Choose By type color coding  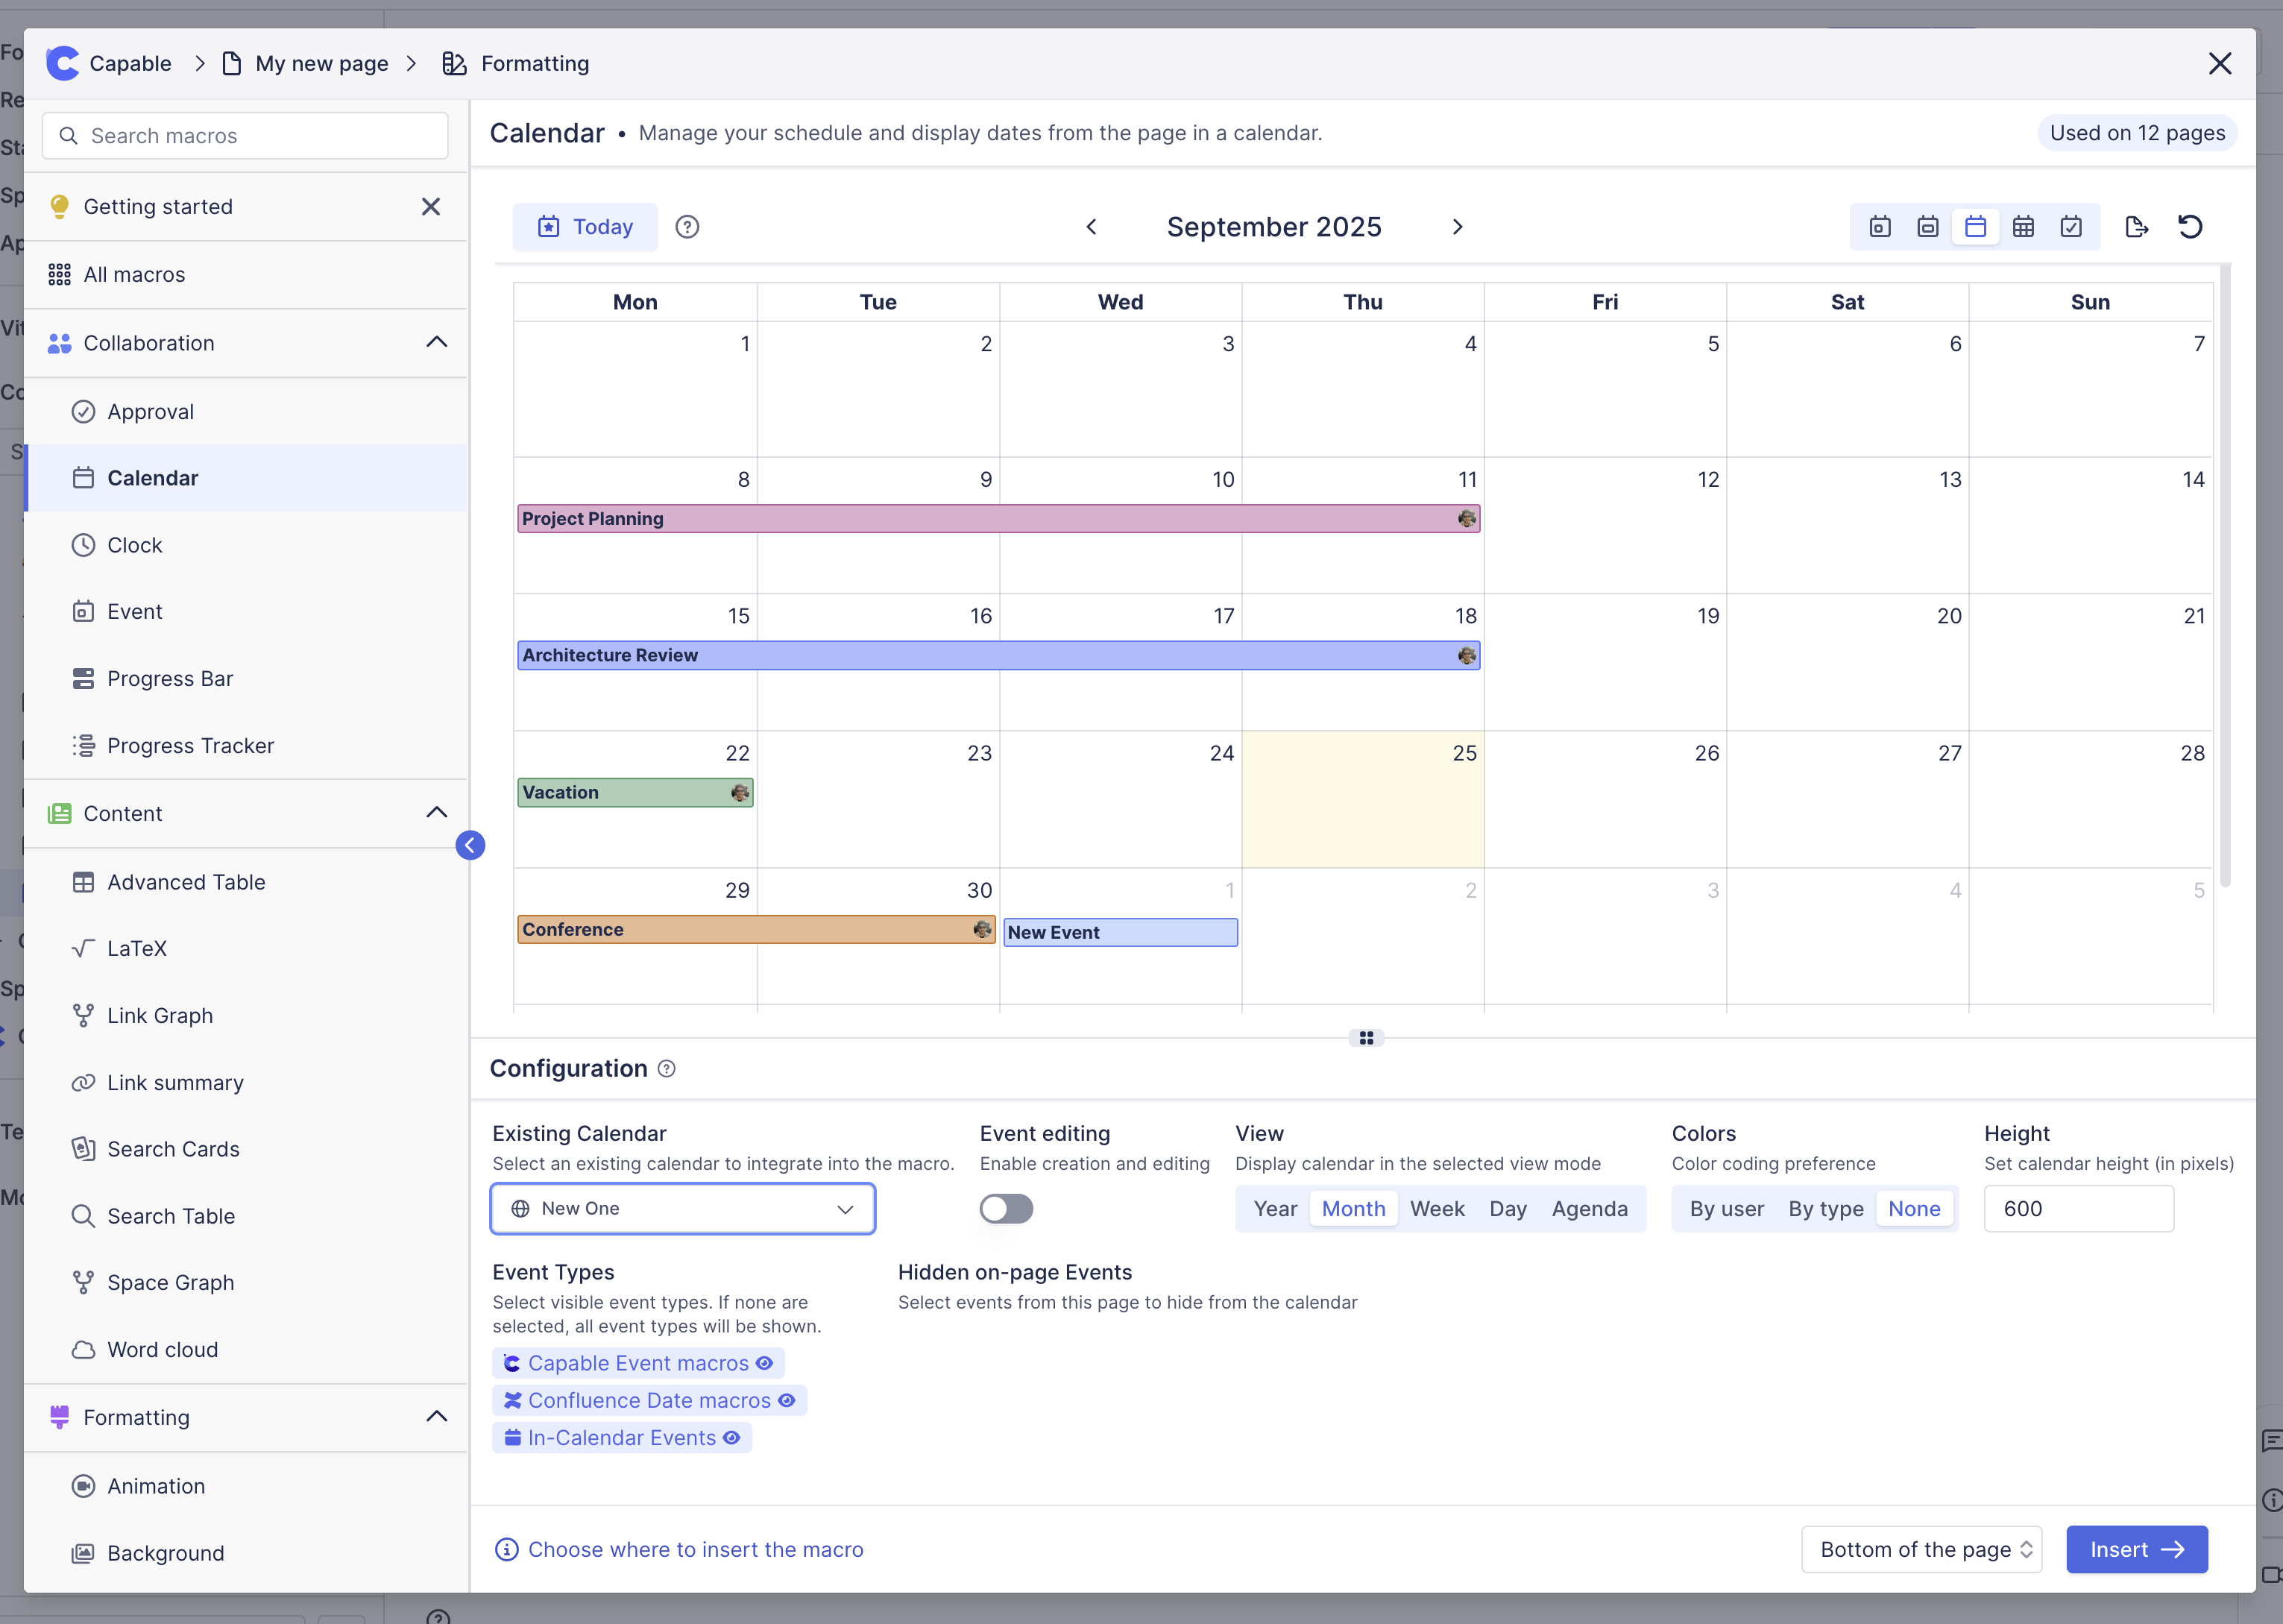pos(1825,1209)
